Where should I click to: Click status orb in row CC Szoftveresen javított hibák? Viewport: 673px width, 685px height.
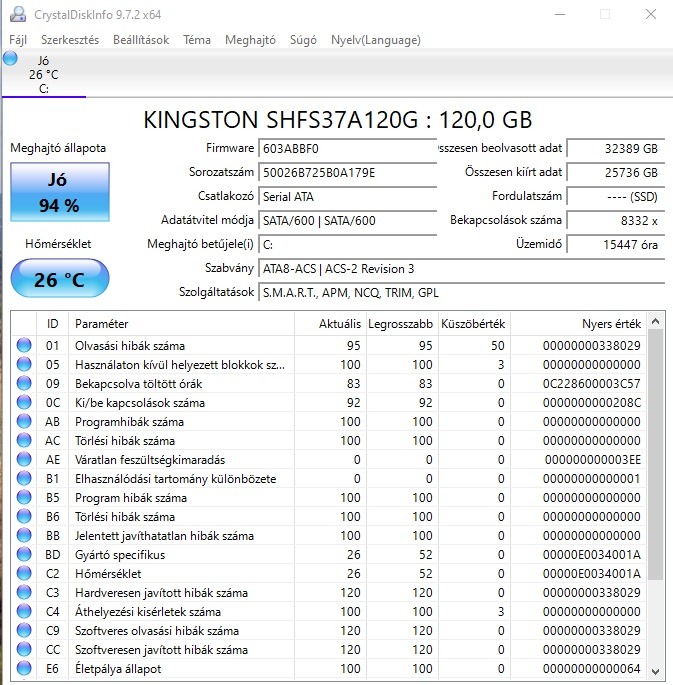[x=24, y=649]
